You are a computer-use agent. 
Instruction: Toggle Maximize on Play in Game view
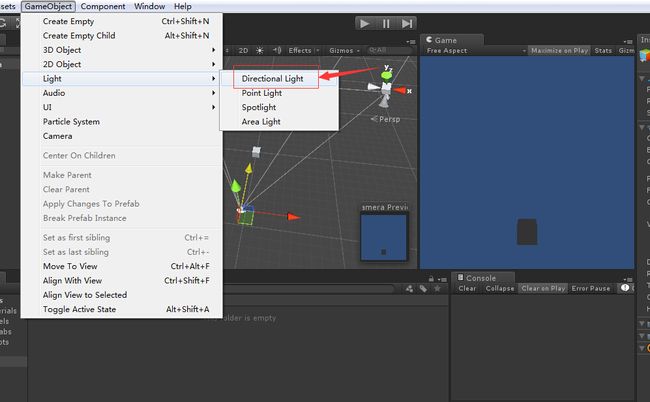[x=559, y=51]
